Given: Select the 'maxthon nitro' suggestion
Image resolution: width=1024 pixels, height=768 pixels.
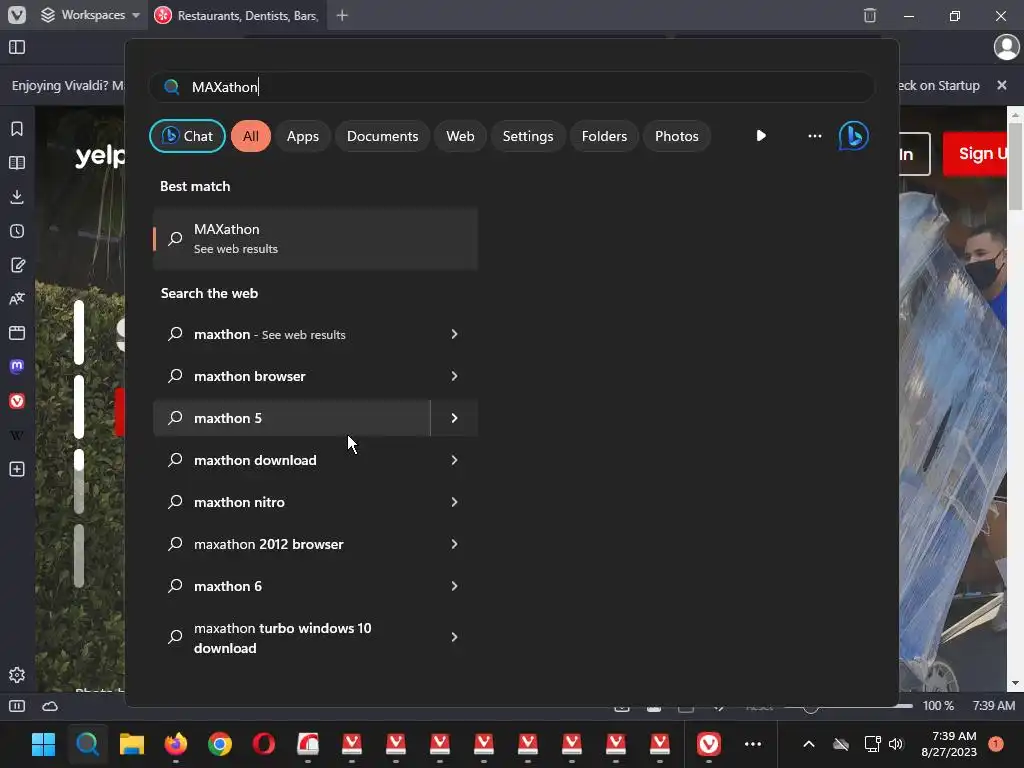Looking at the screenshot, I should coord(292,502).
